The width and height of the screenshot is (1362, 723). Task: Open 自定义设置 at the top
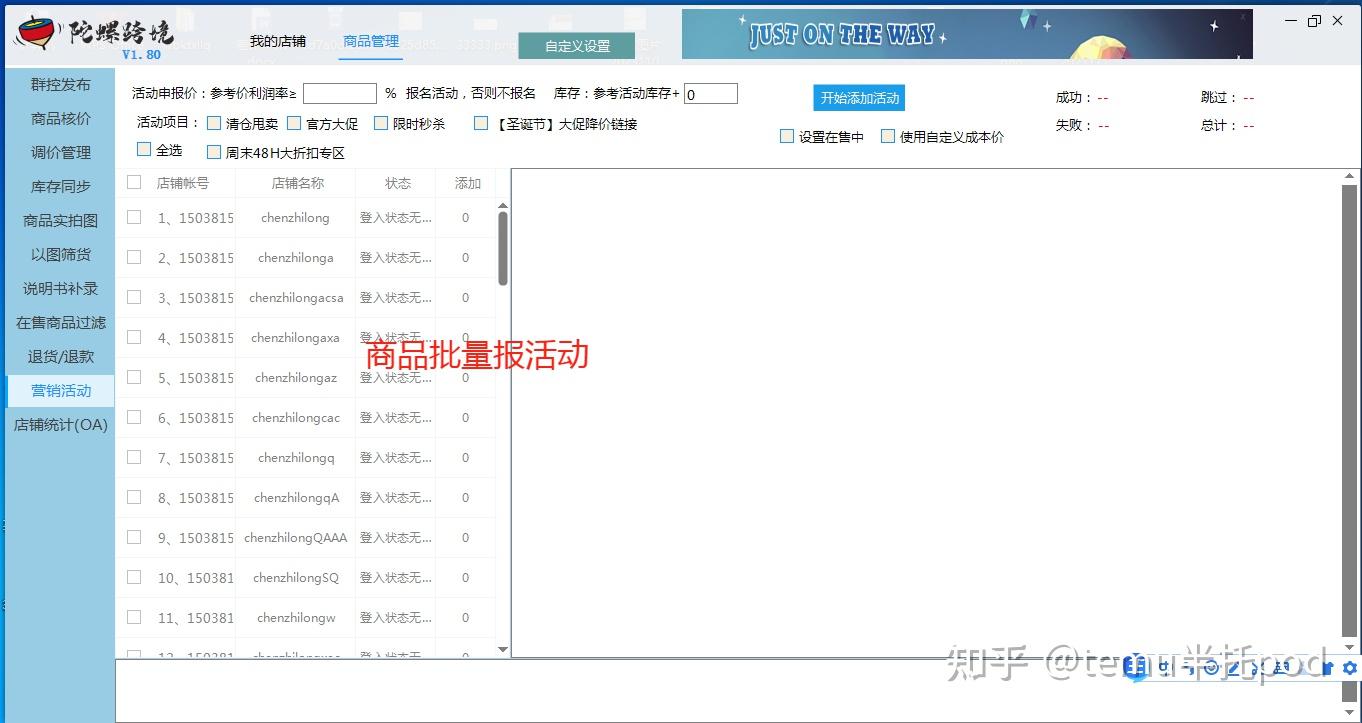coord(576,45)
